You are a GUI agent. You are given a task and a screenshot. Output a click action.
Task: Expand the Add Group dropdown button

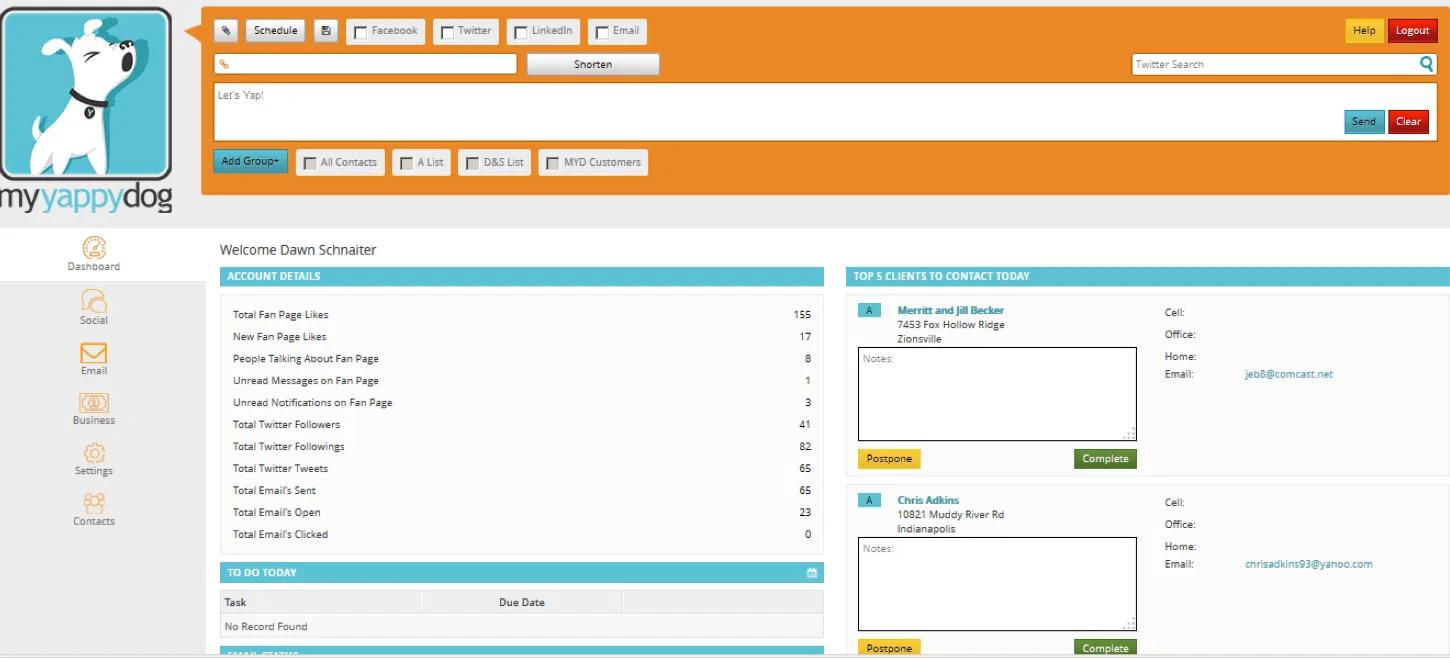pos(250,161)
